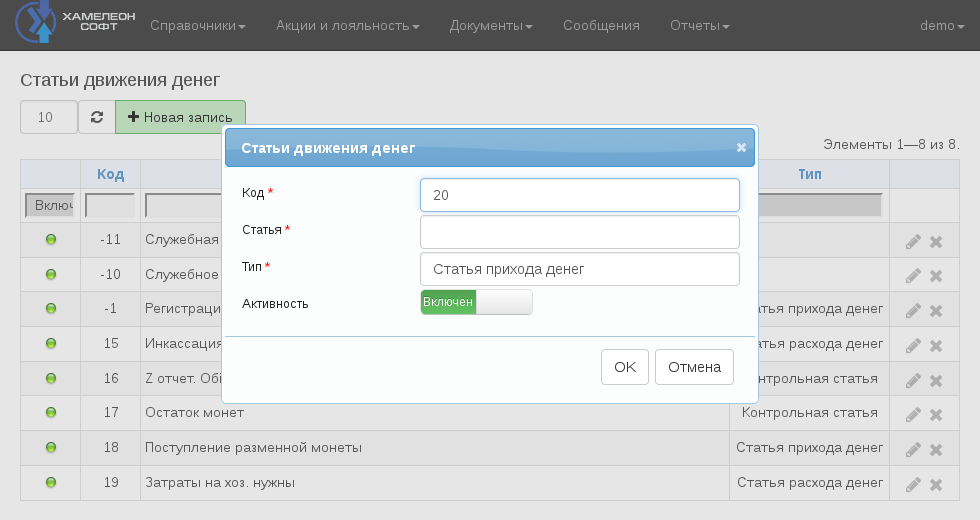Click green status indicator for code 18
Image resolution: width=980 pixels, height=520 pixels.
pyautogui.click(x=51, y=448)
